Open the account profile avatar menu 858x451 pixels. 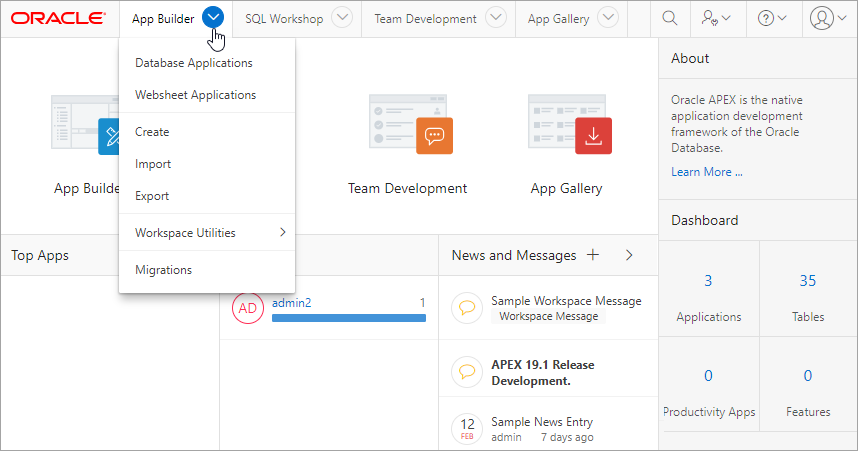click(x=828, y=19)
